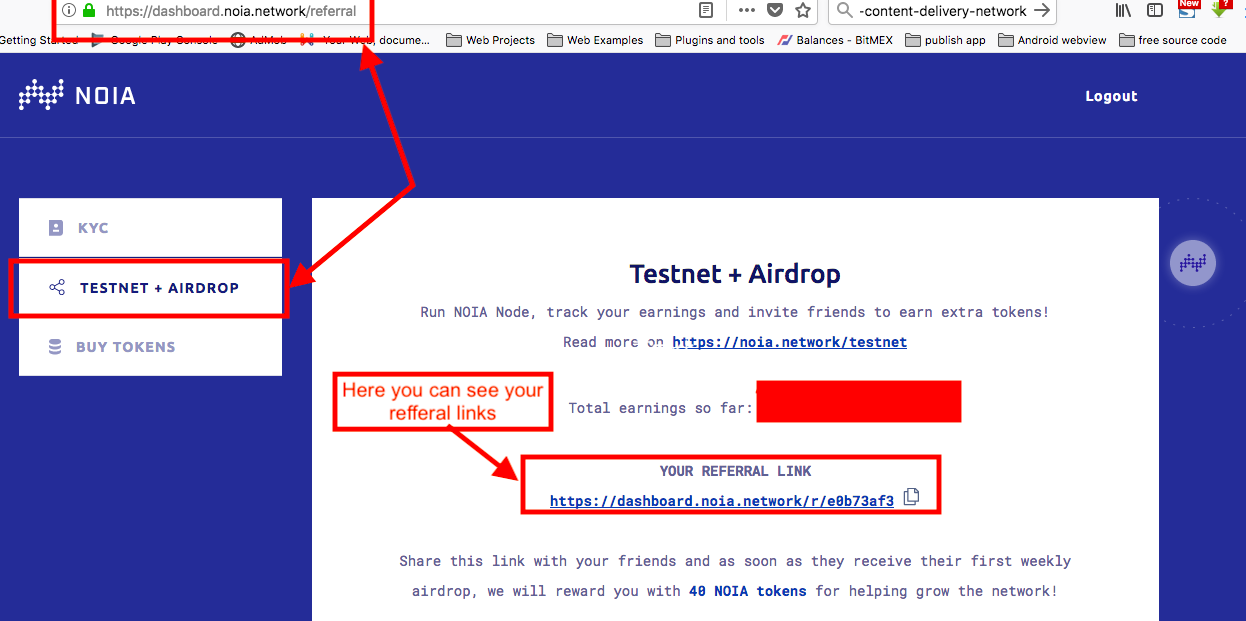Click the KYC ID card icon
Image resolution: width=1246 pixels, height=621 pixels.
click(x=56, y=228)
